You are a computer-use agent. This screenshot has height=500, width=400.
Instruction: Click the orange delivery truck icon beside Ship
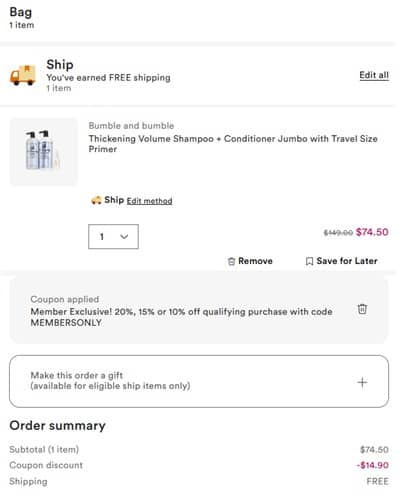23,75
